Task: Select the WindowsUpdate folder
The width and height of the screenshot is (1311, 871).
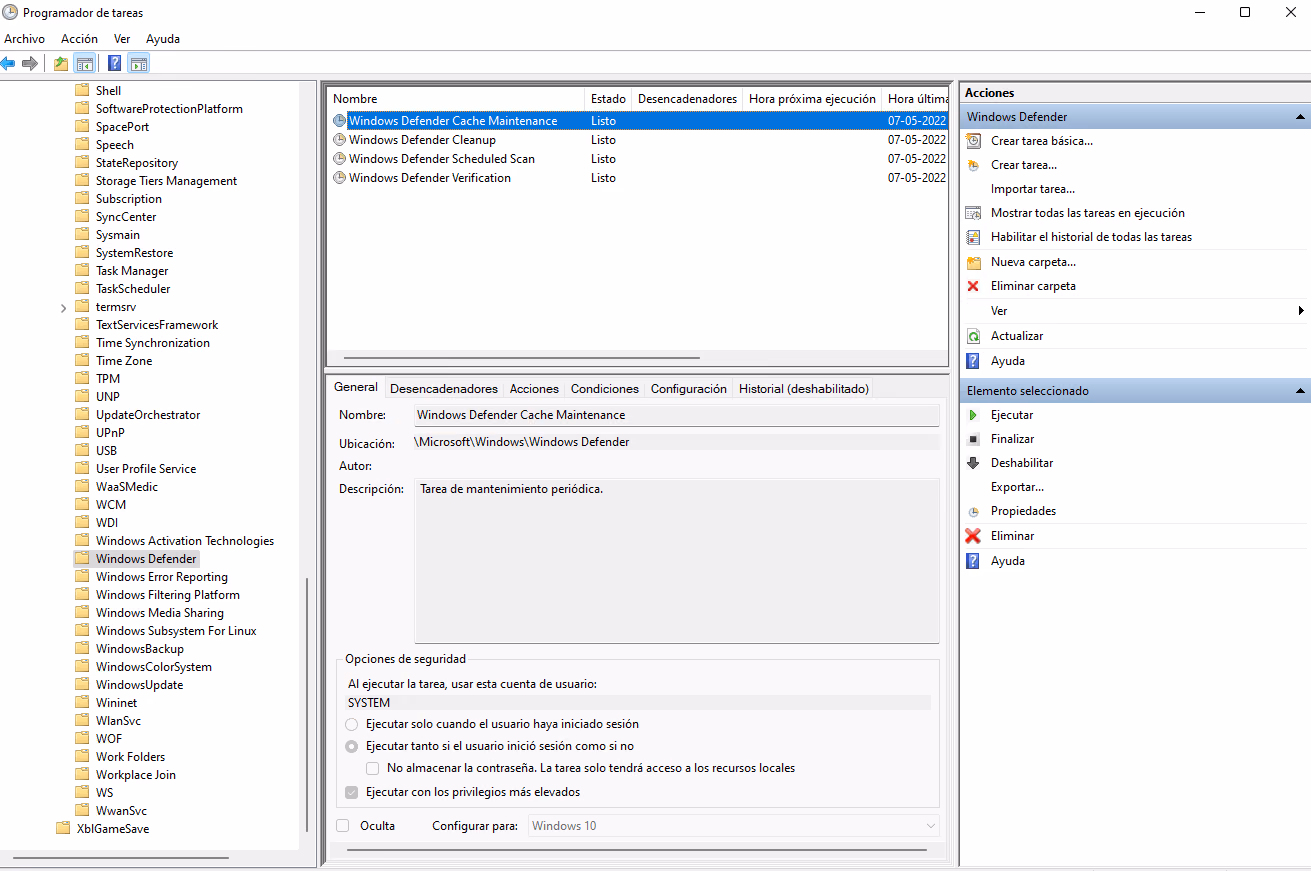Action: (x=139, y=685)
